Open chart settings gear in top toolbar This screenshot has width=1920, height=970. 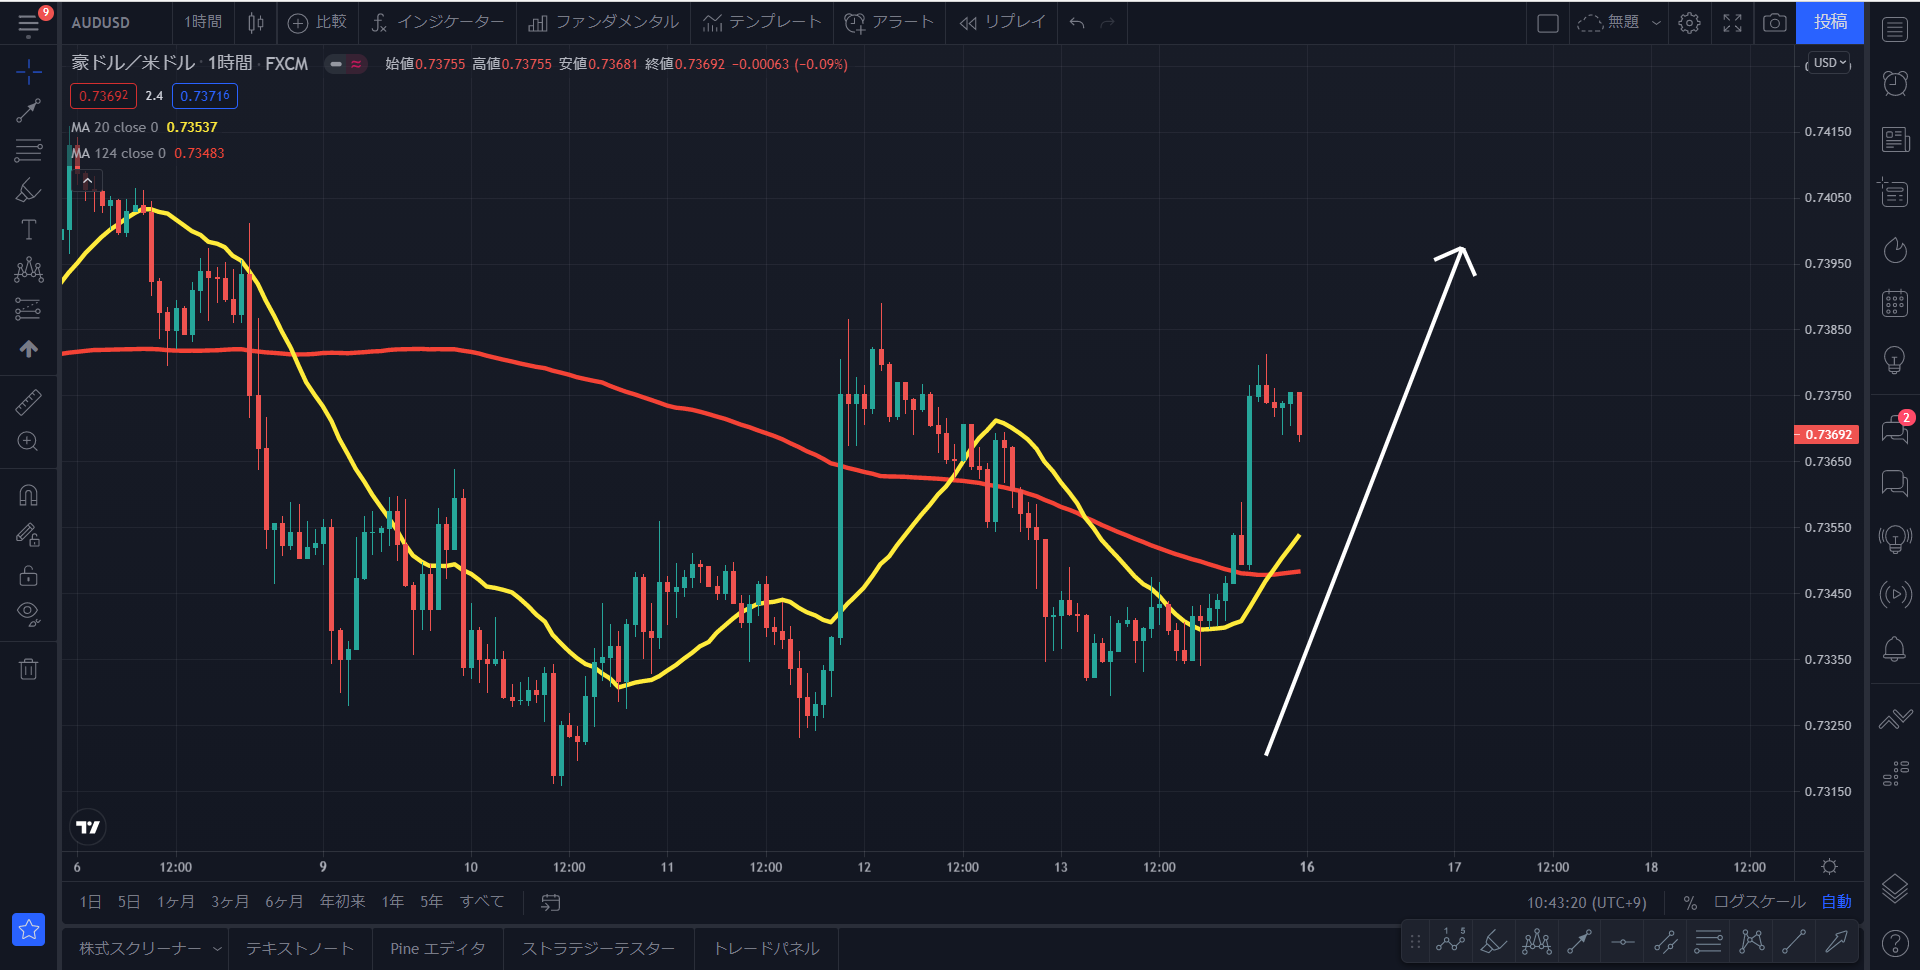click(1689, 23)
